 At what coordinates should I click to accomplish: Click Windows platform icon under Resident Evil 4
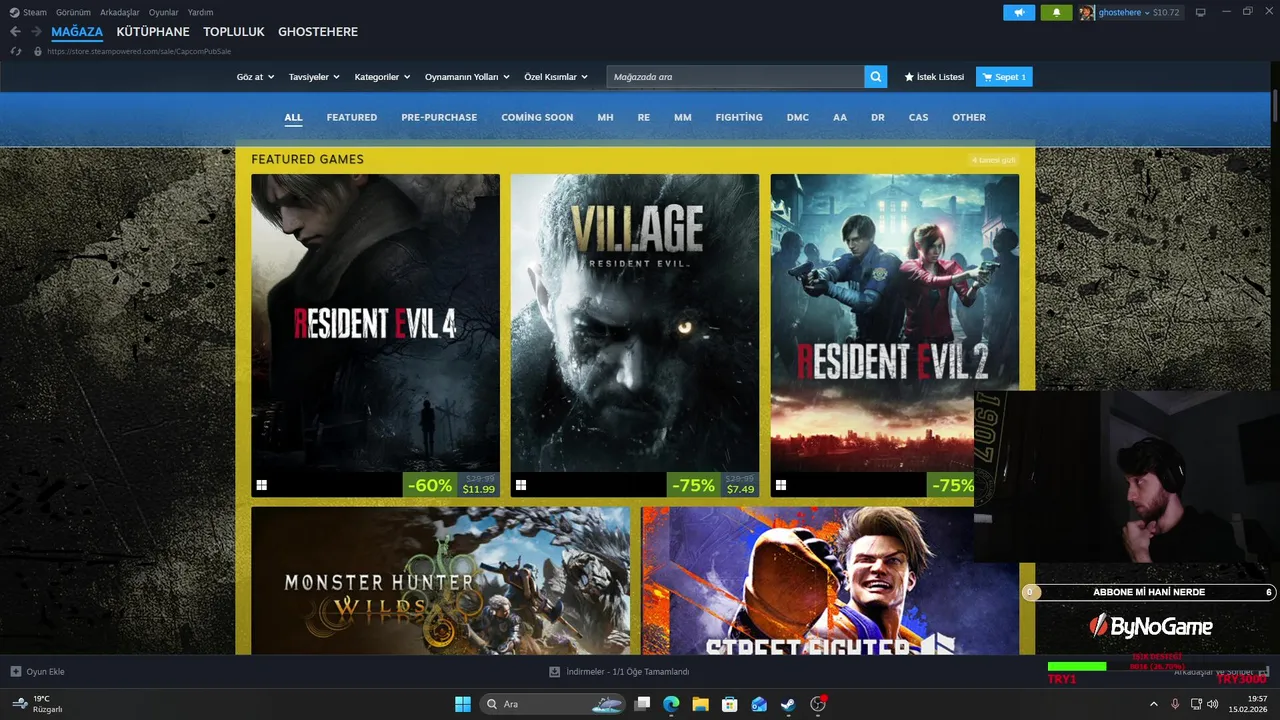click(x=261, y=485)
